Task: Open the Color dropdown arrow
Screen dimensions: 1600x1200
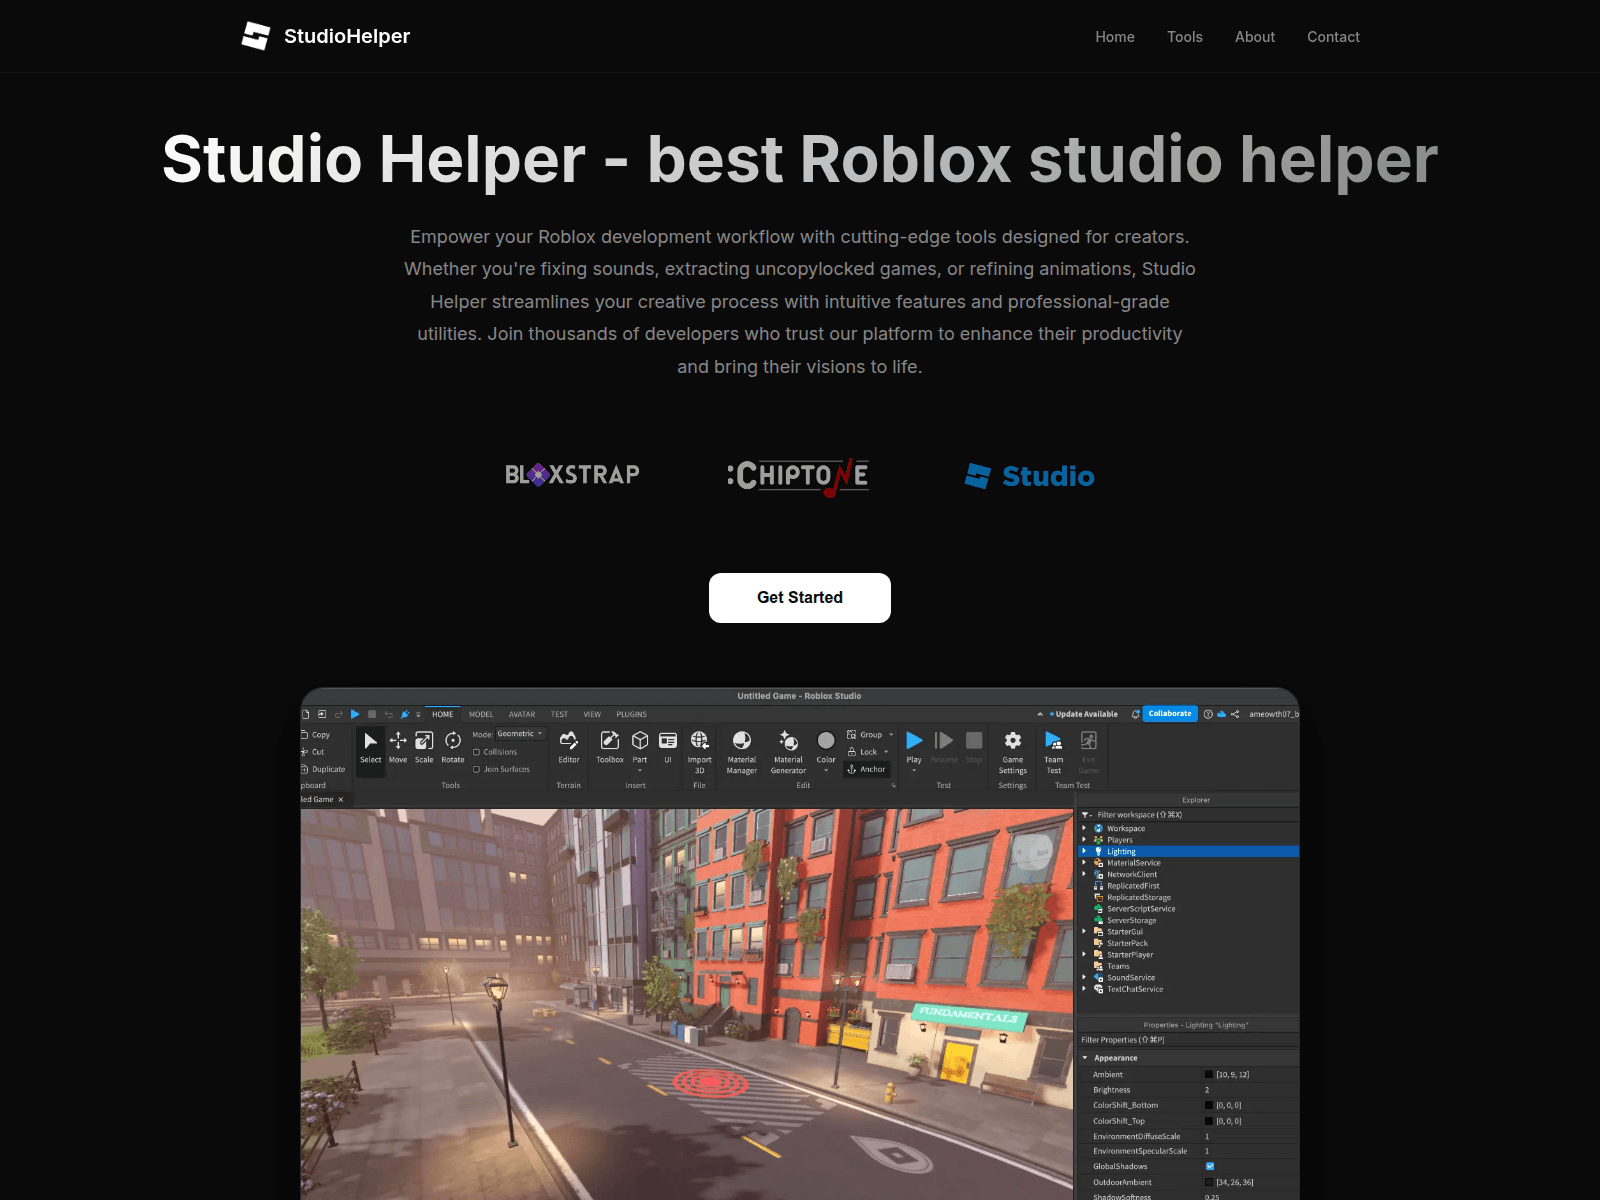Action: [x=826, y=771]
